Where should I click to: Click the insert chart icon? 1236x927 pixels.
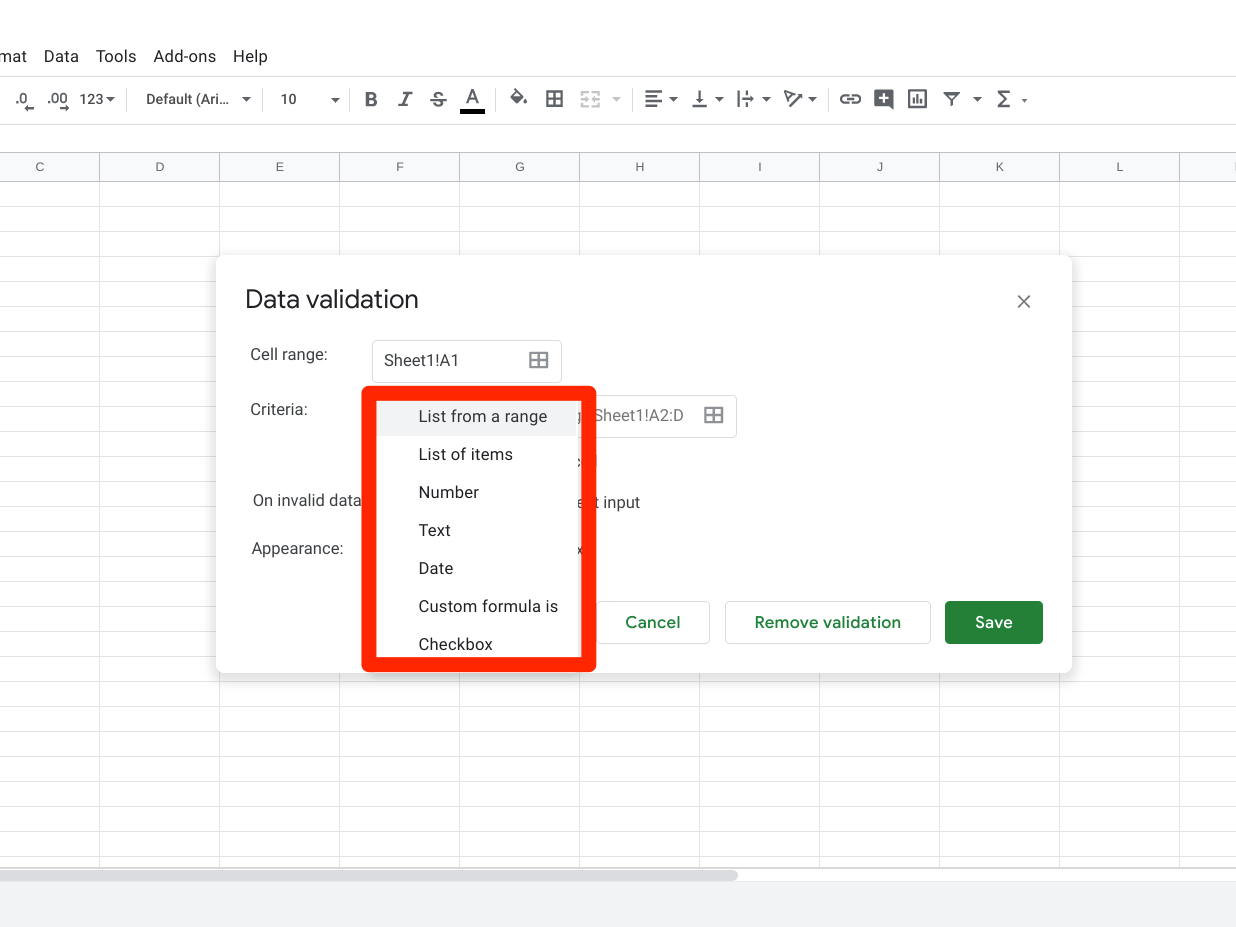[917, 99]
